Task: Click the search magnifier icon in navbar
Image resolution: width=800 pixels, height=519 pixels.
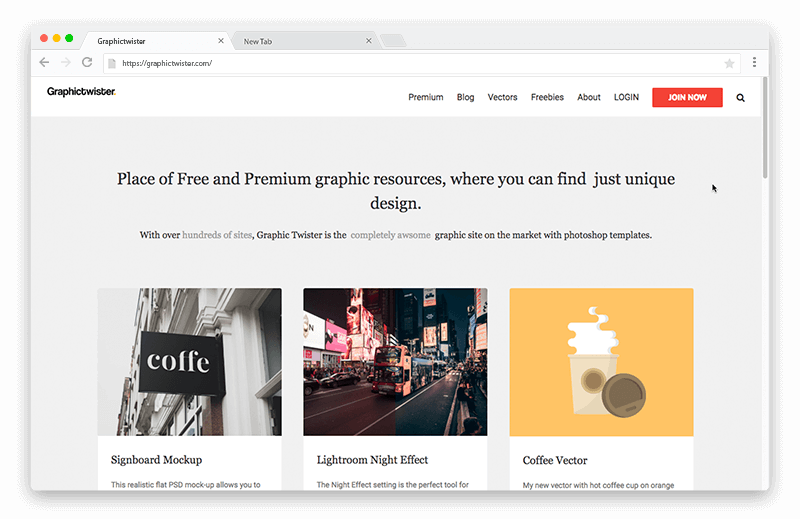Action: tap(740, 98)
